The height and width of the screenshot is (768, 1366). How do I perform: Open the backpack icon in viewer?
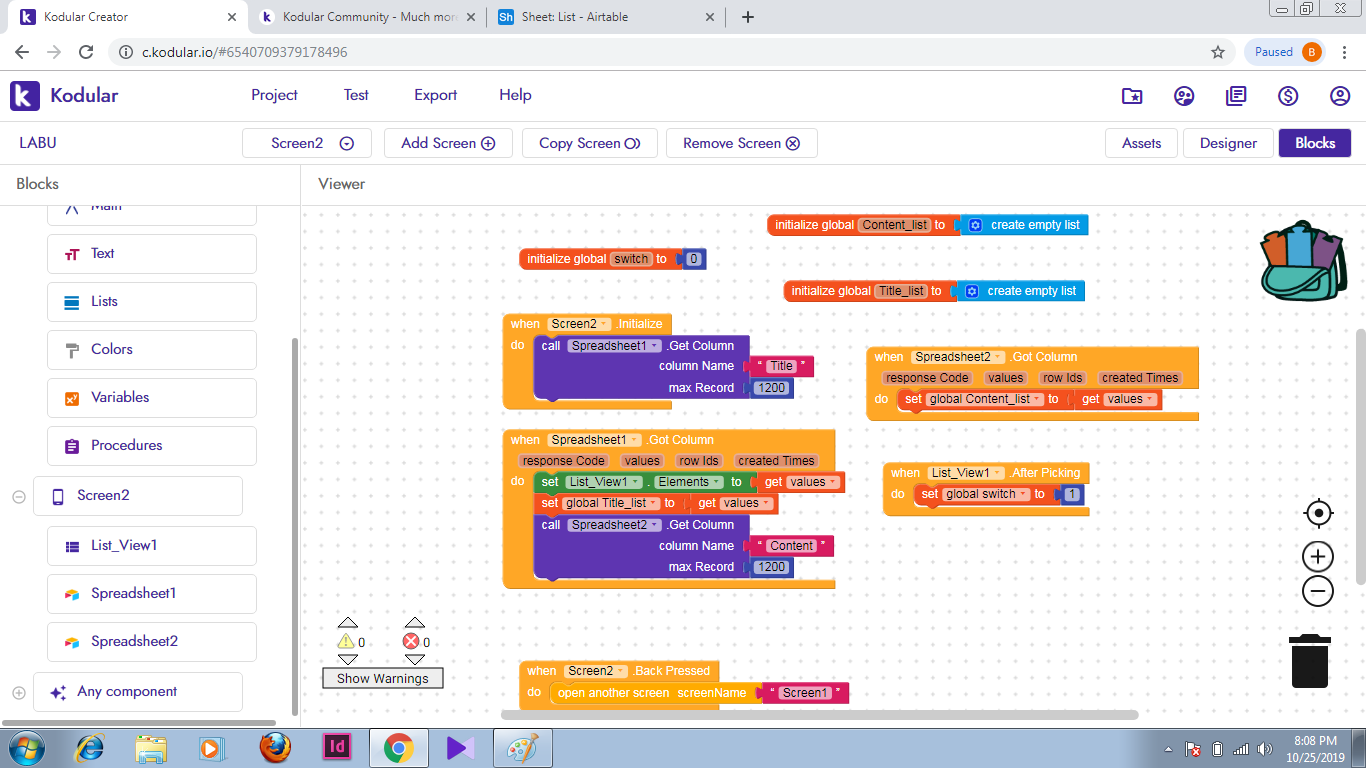(x=1303, y=261)
